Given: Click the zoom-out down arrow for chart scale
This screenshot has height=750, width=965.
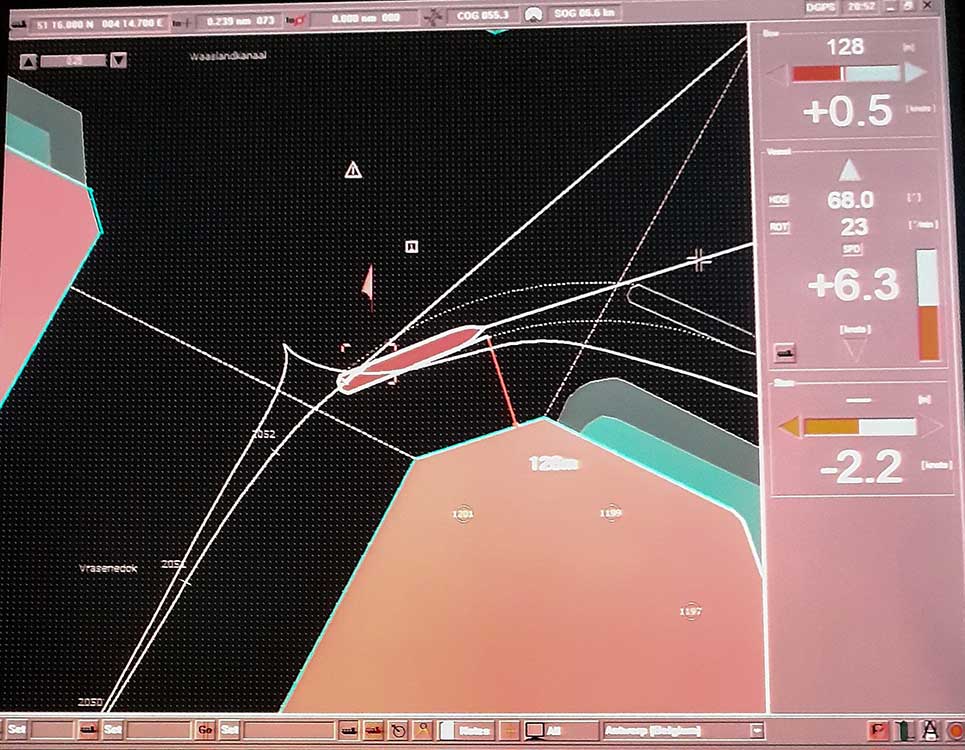Looking at the screenshot, I should click(119, 61).
